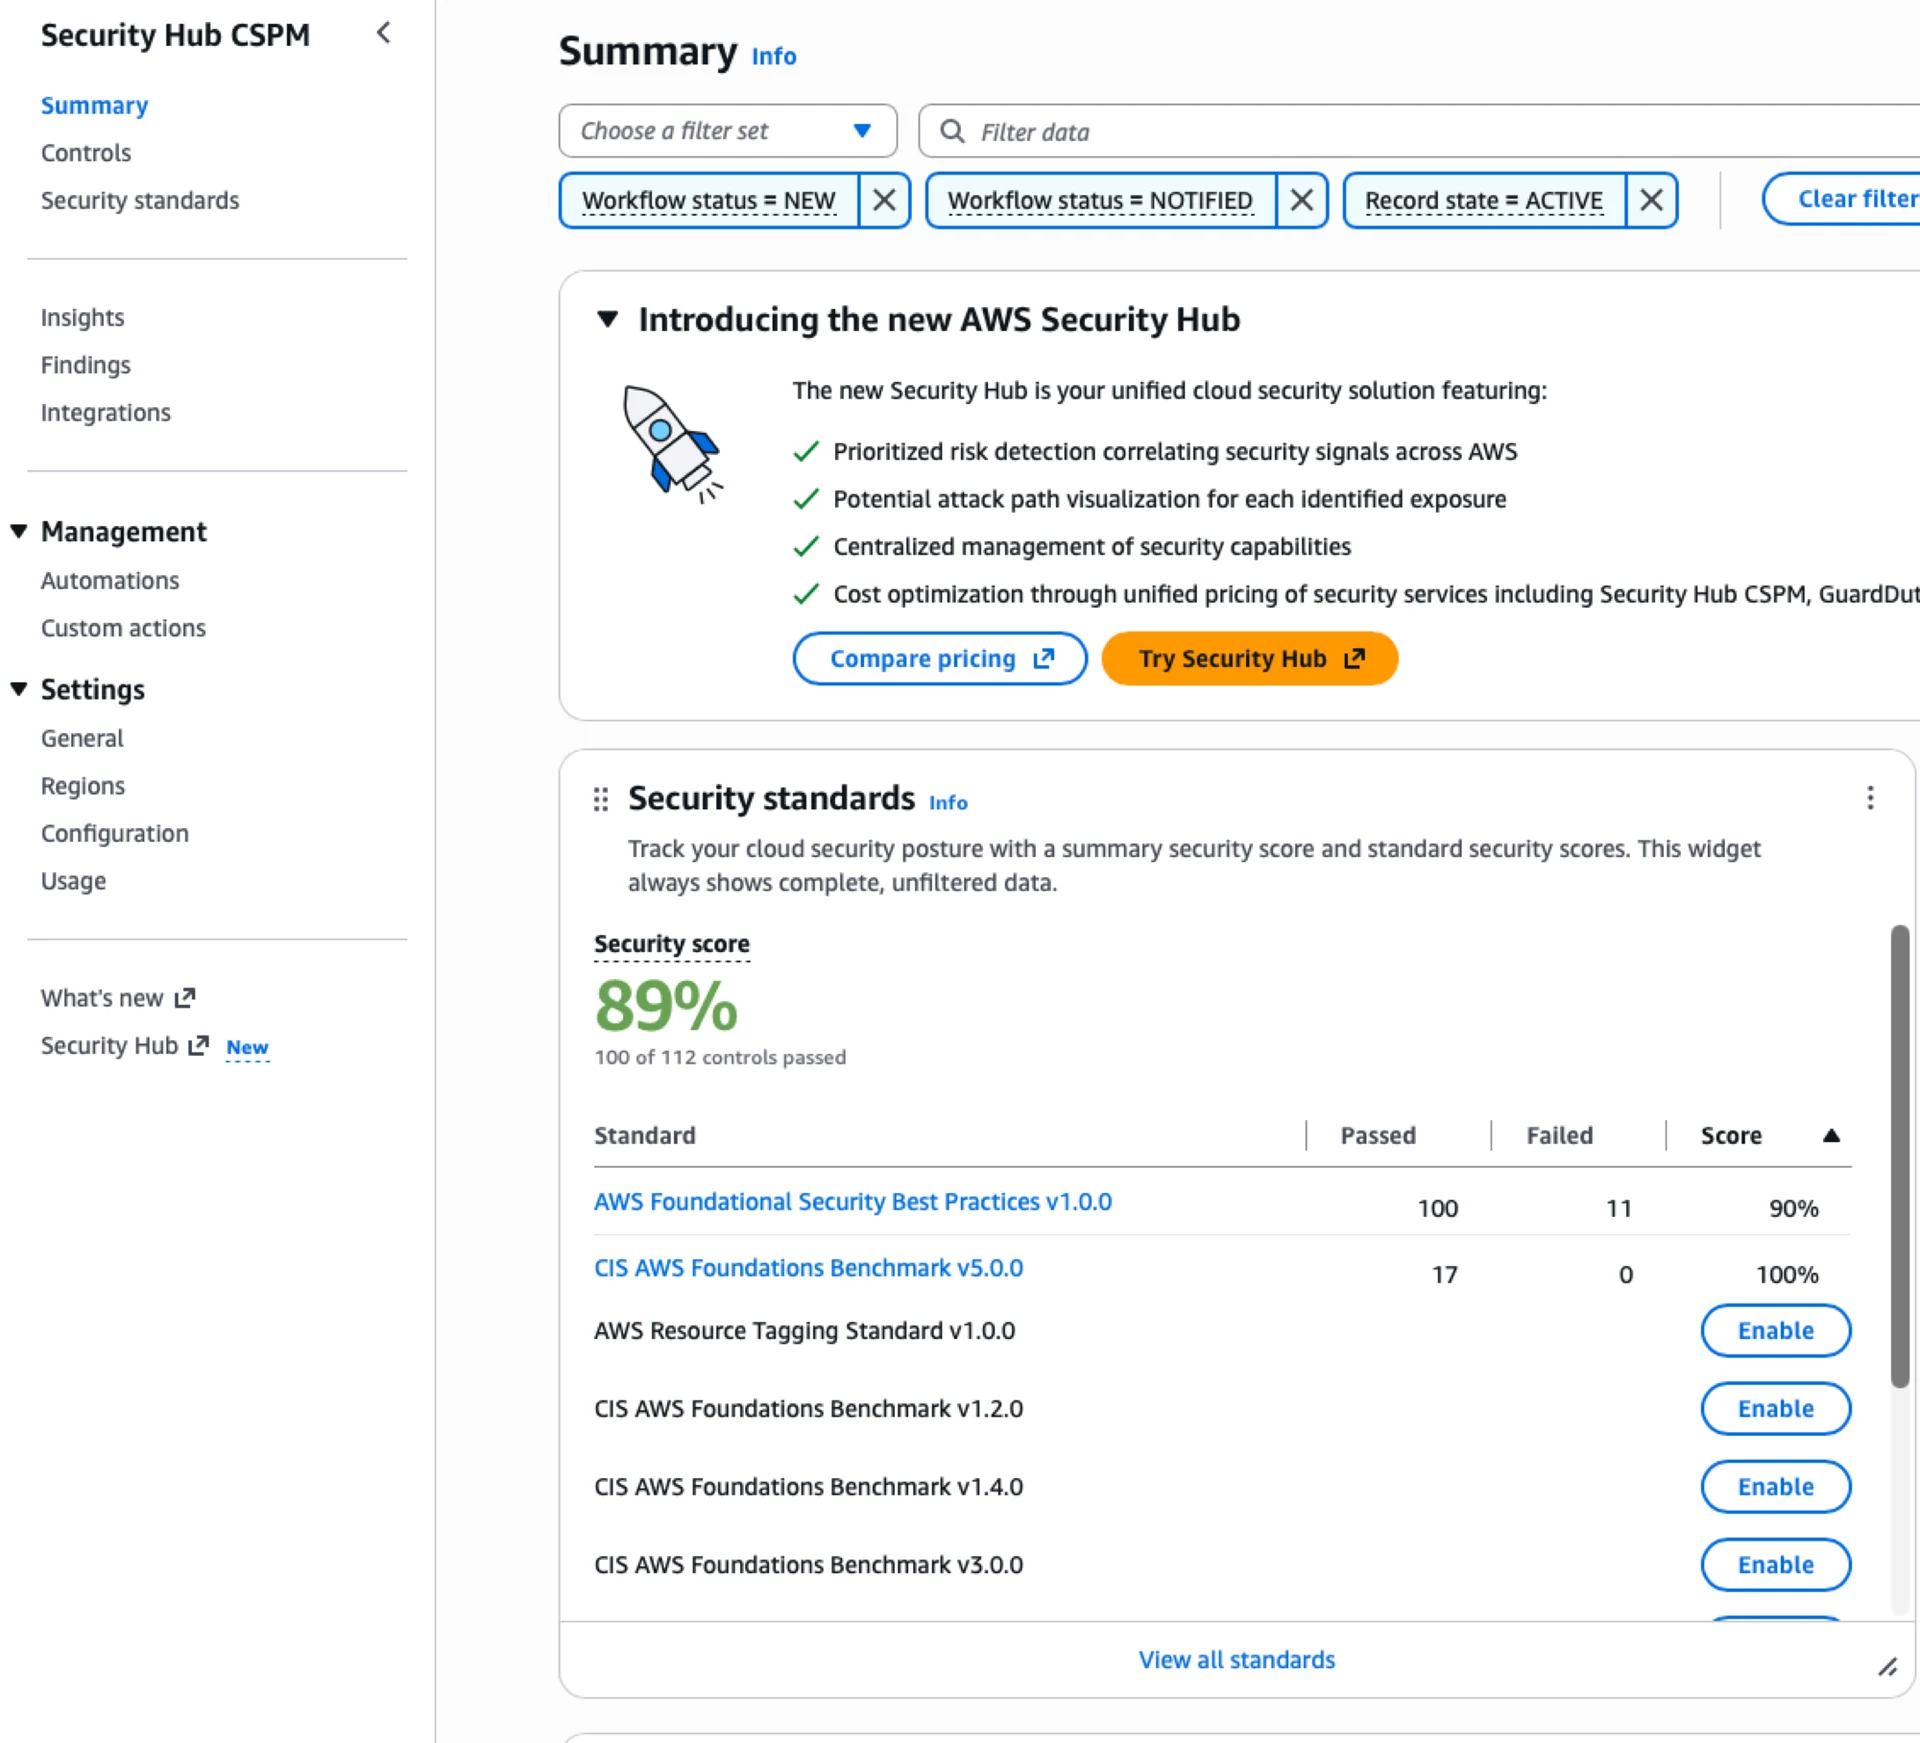Click the Security standards widget scrollbar
The image size is (1920, 1743).
[1899, 1155]
